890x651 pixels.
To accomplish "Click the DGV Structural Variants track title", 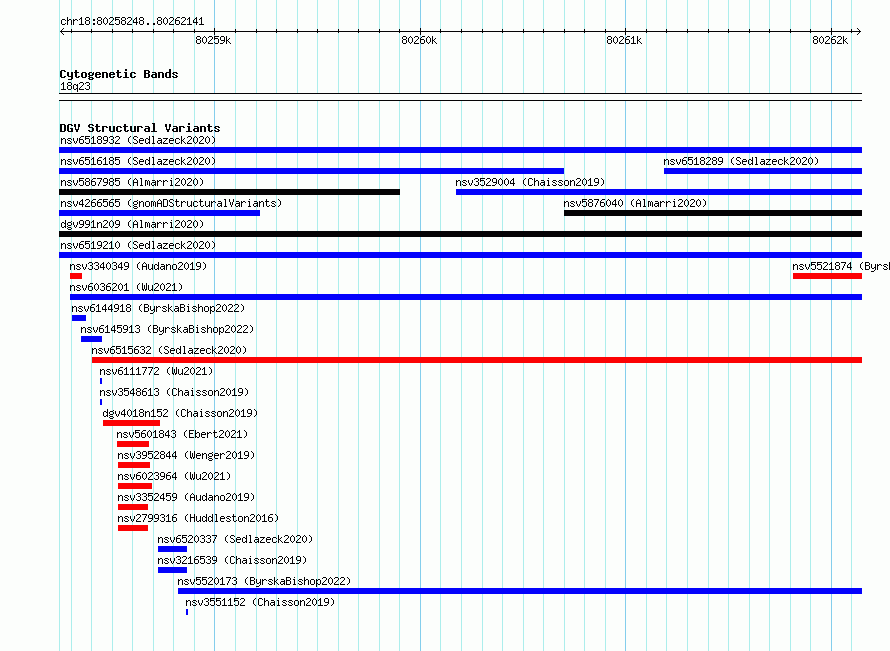I will pos(140,128).
